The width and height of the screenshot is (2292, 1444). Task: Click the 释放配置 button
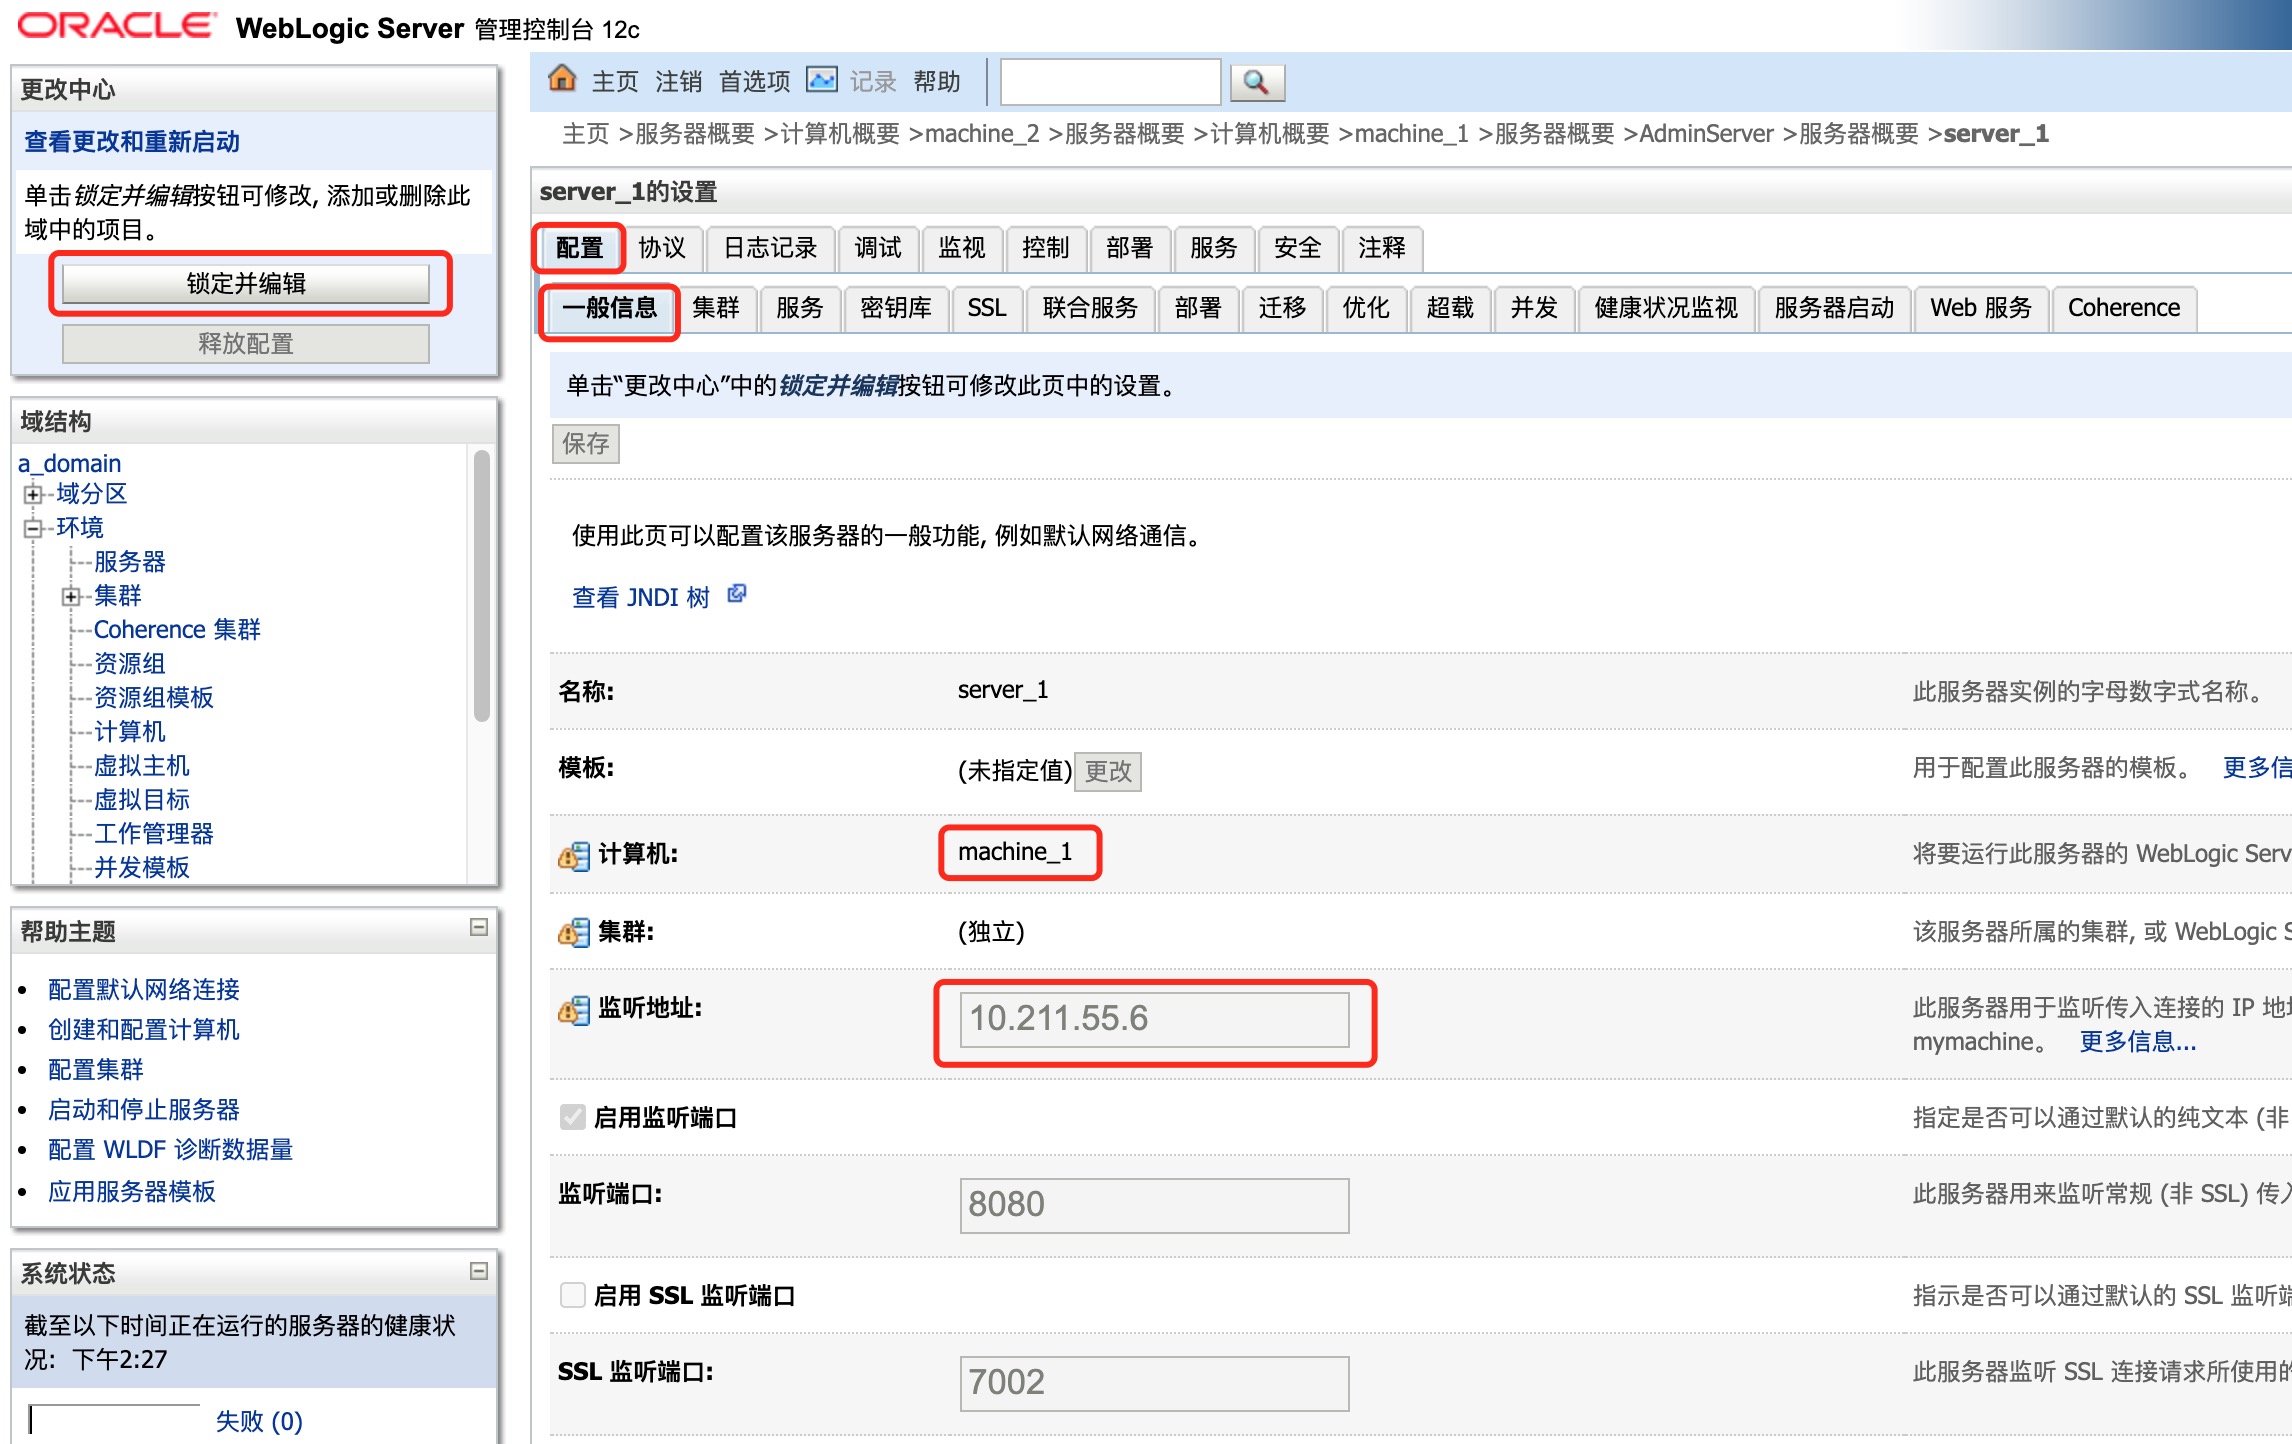click(x=246, y=344)
